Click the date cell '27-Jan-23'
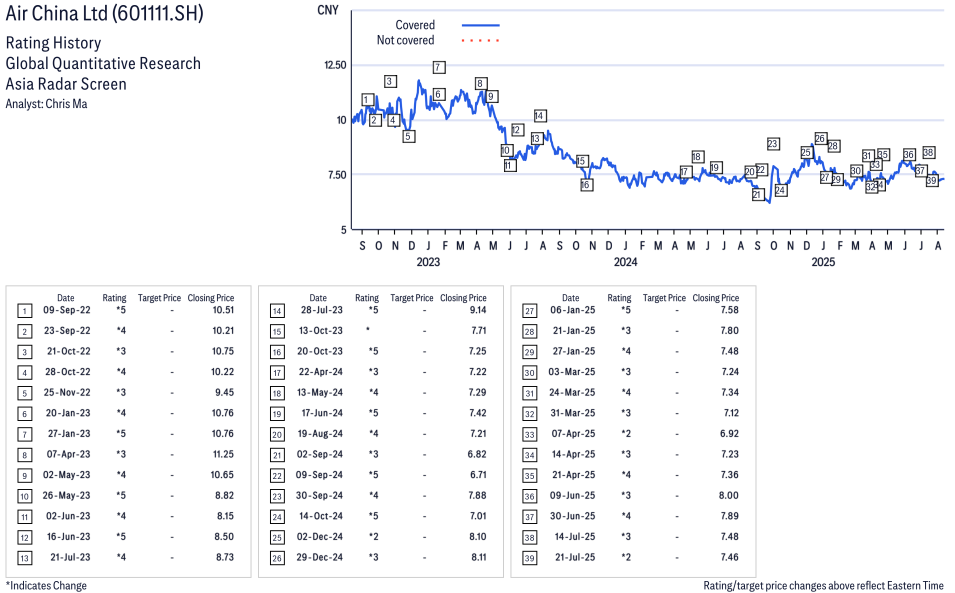The width and height of the screenshot is (955, 593). 68,434
